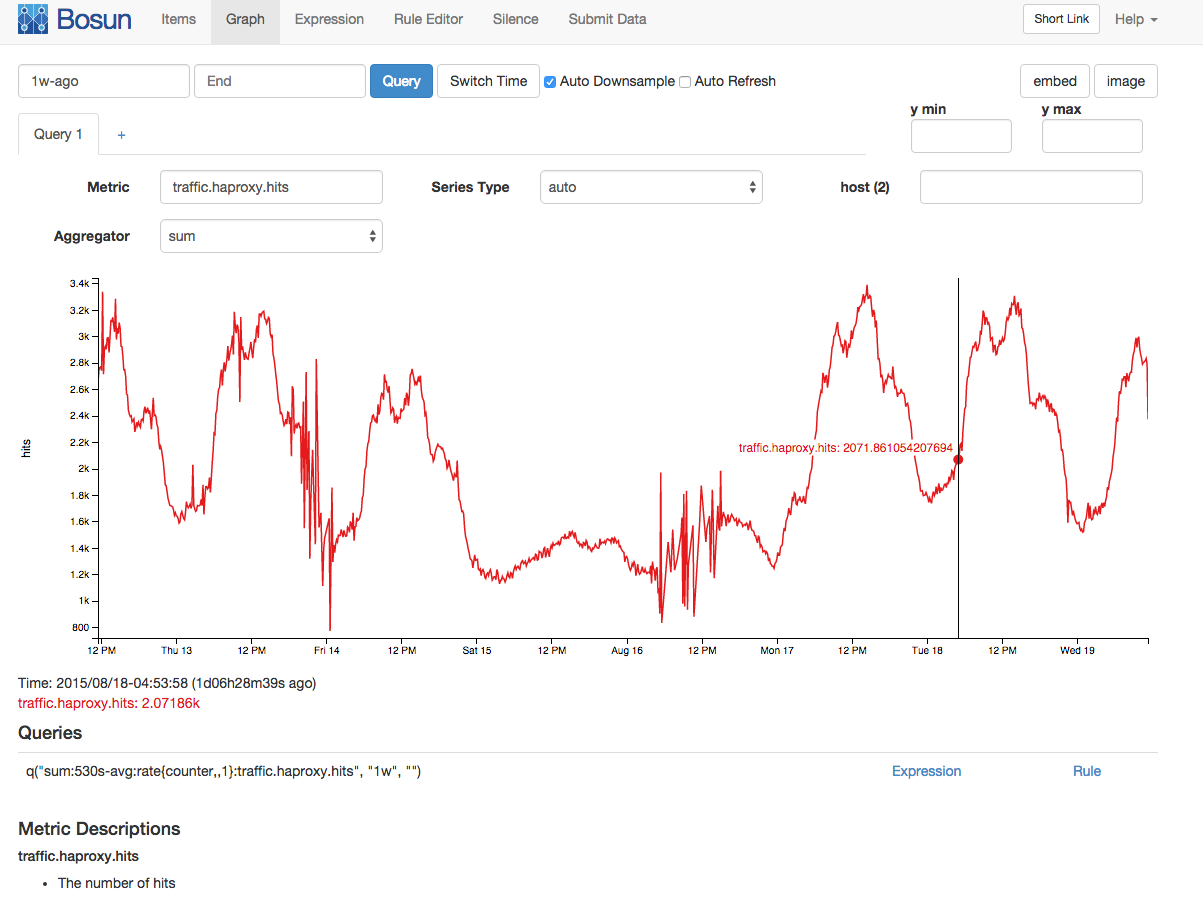Screen dimensions: 1203x916
Task: Toggle the Auto Downsample checkbox
Action: (x=550, y=82)
